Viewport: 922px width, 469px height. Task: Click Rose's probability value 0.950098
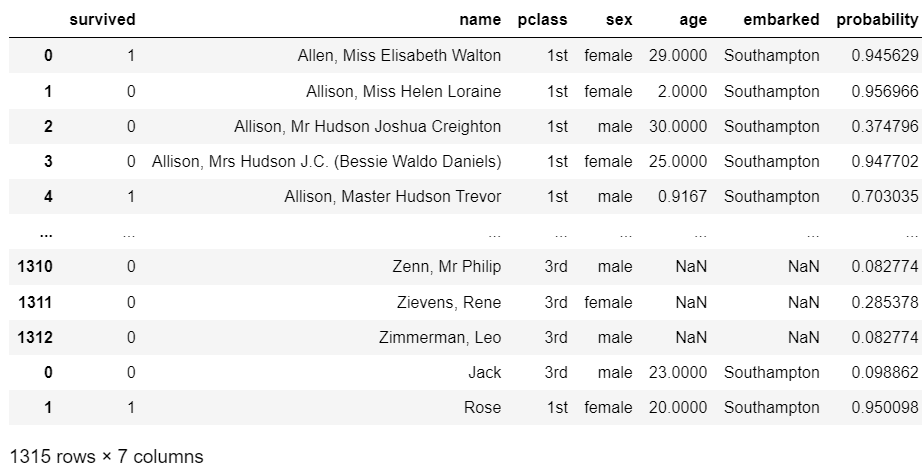click(885, 407)
